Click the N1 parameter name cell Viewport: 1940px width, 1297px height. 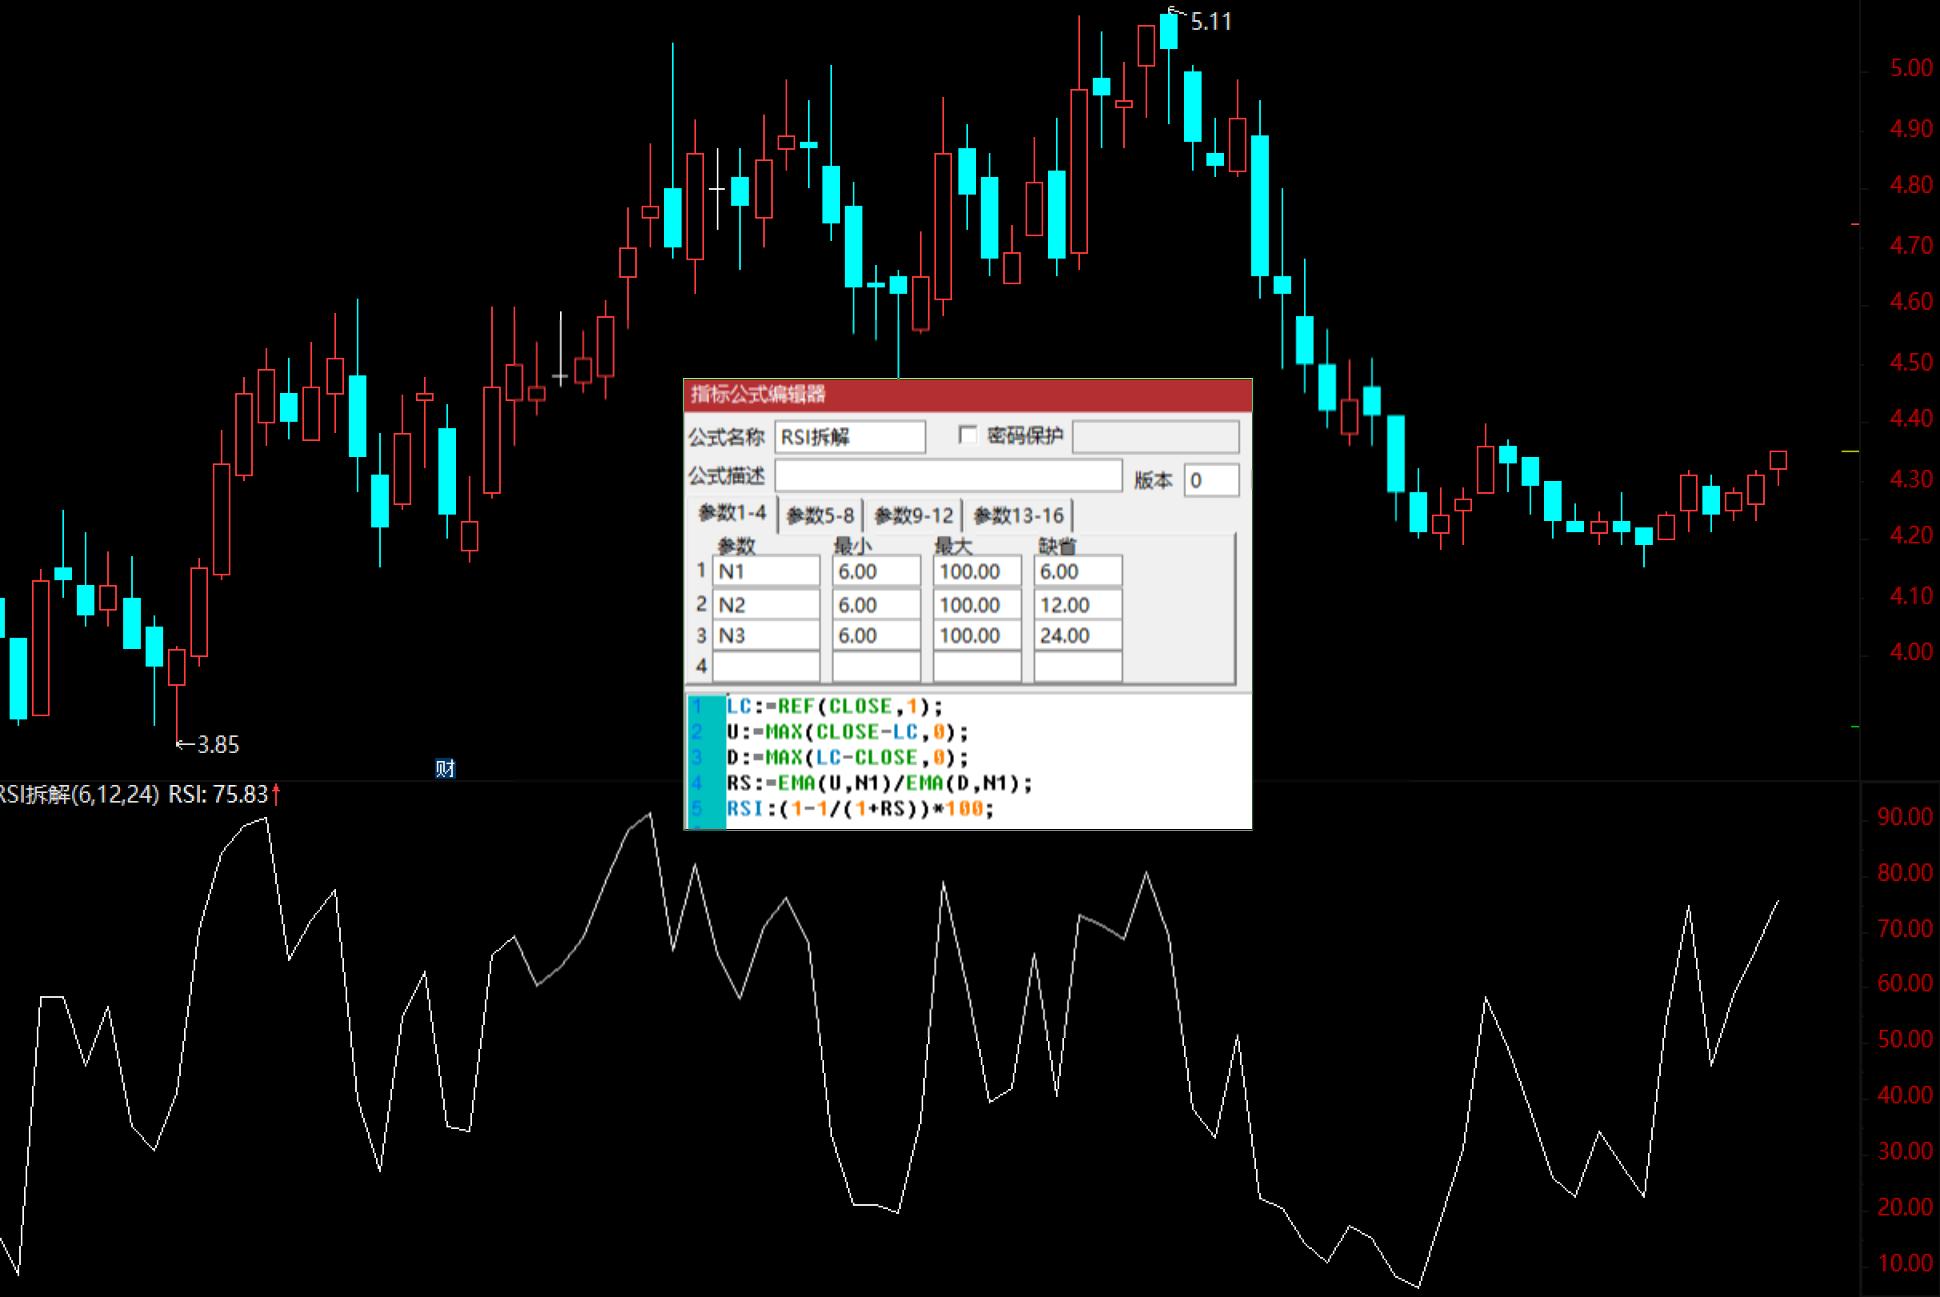pos(766,571)
